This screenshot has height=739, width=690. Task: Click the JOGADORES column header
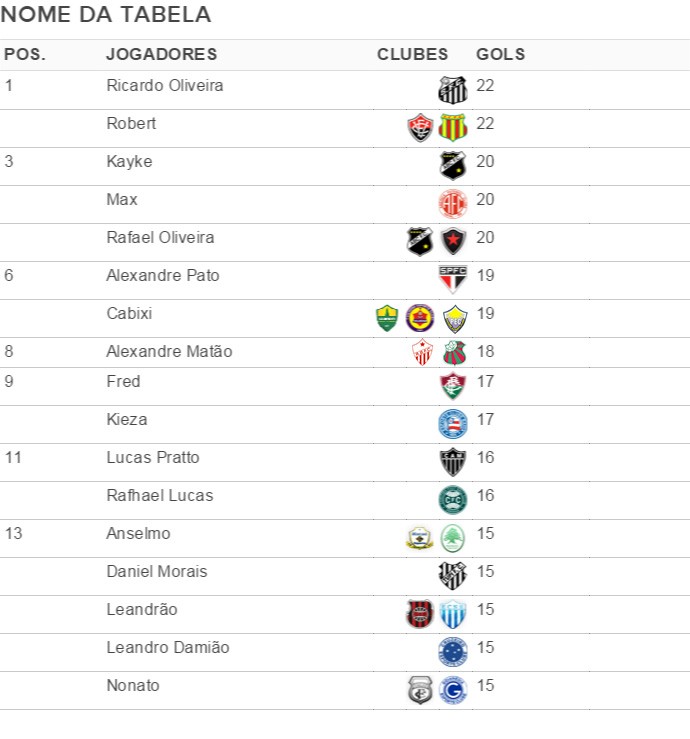click(x=162, y=54)
